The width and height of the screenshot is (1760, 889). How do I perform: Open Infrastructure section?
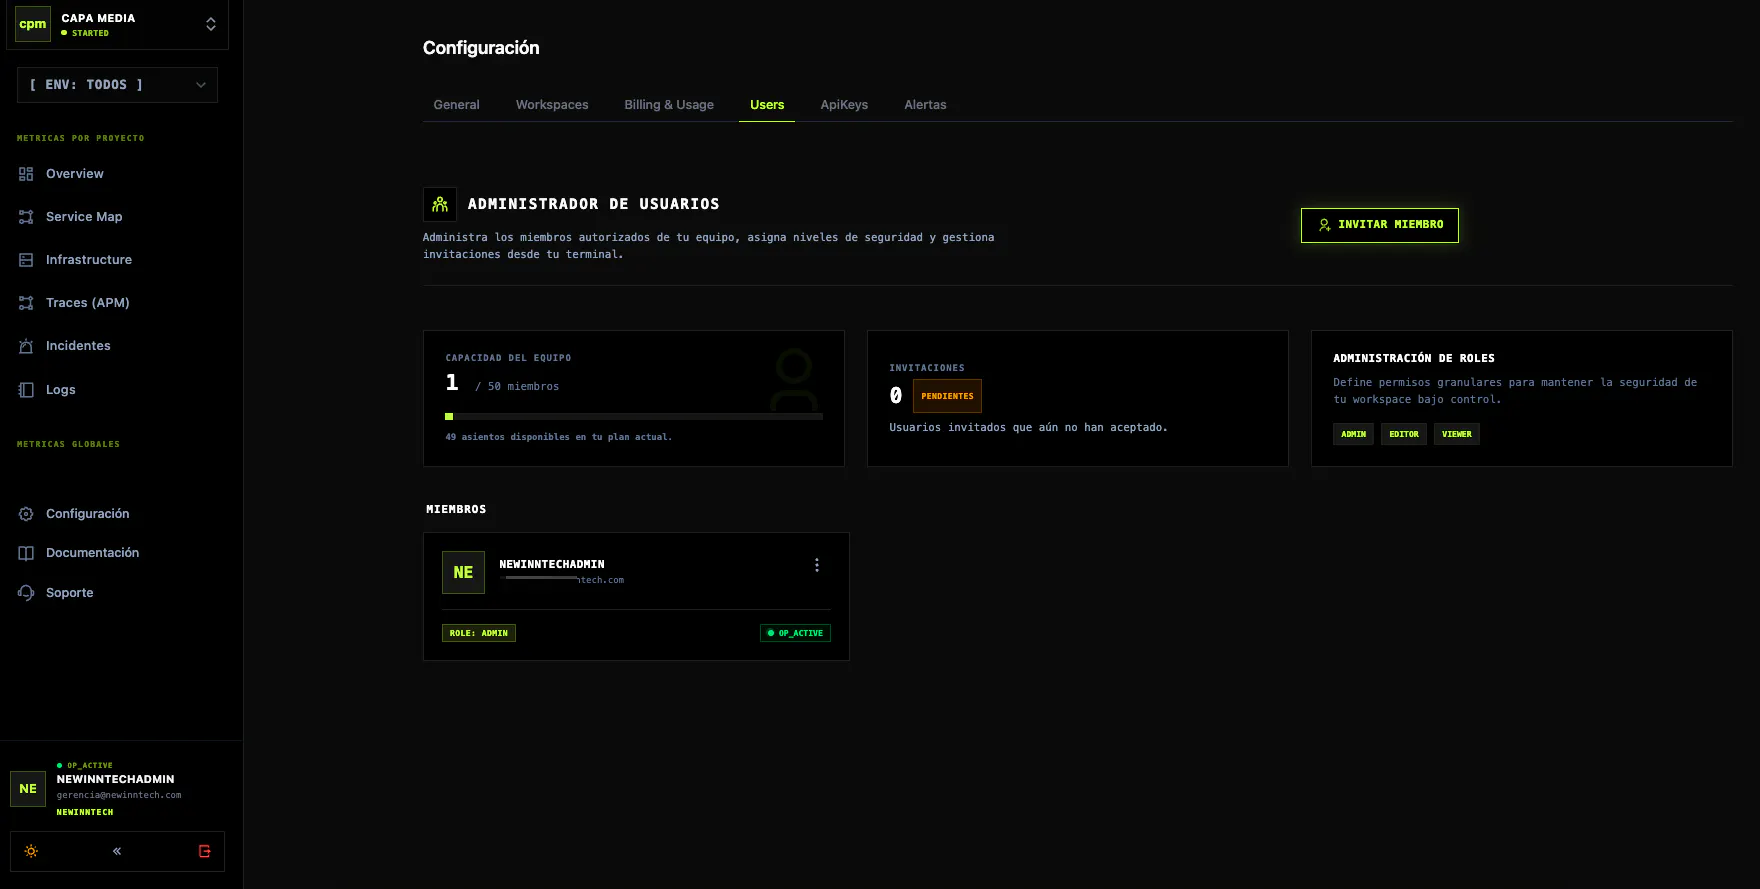[89, 260]
